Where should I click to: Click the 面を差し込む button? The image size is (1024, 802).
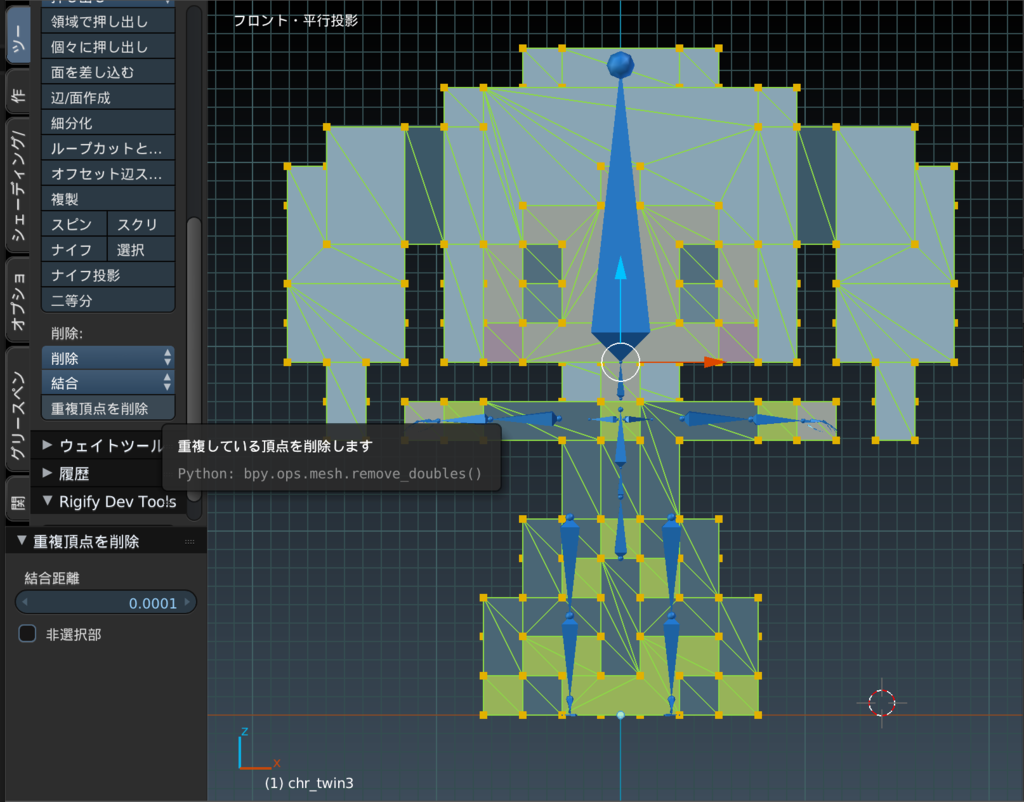click(108, 72)
